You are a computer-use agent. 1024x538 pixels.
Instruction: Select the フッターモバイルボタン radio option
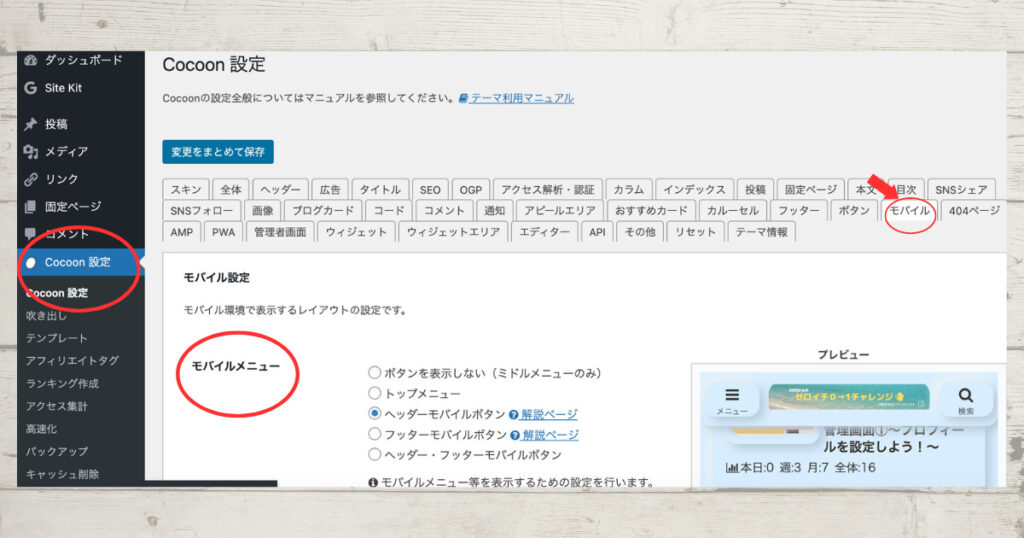374,434
